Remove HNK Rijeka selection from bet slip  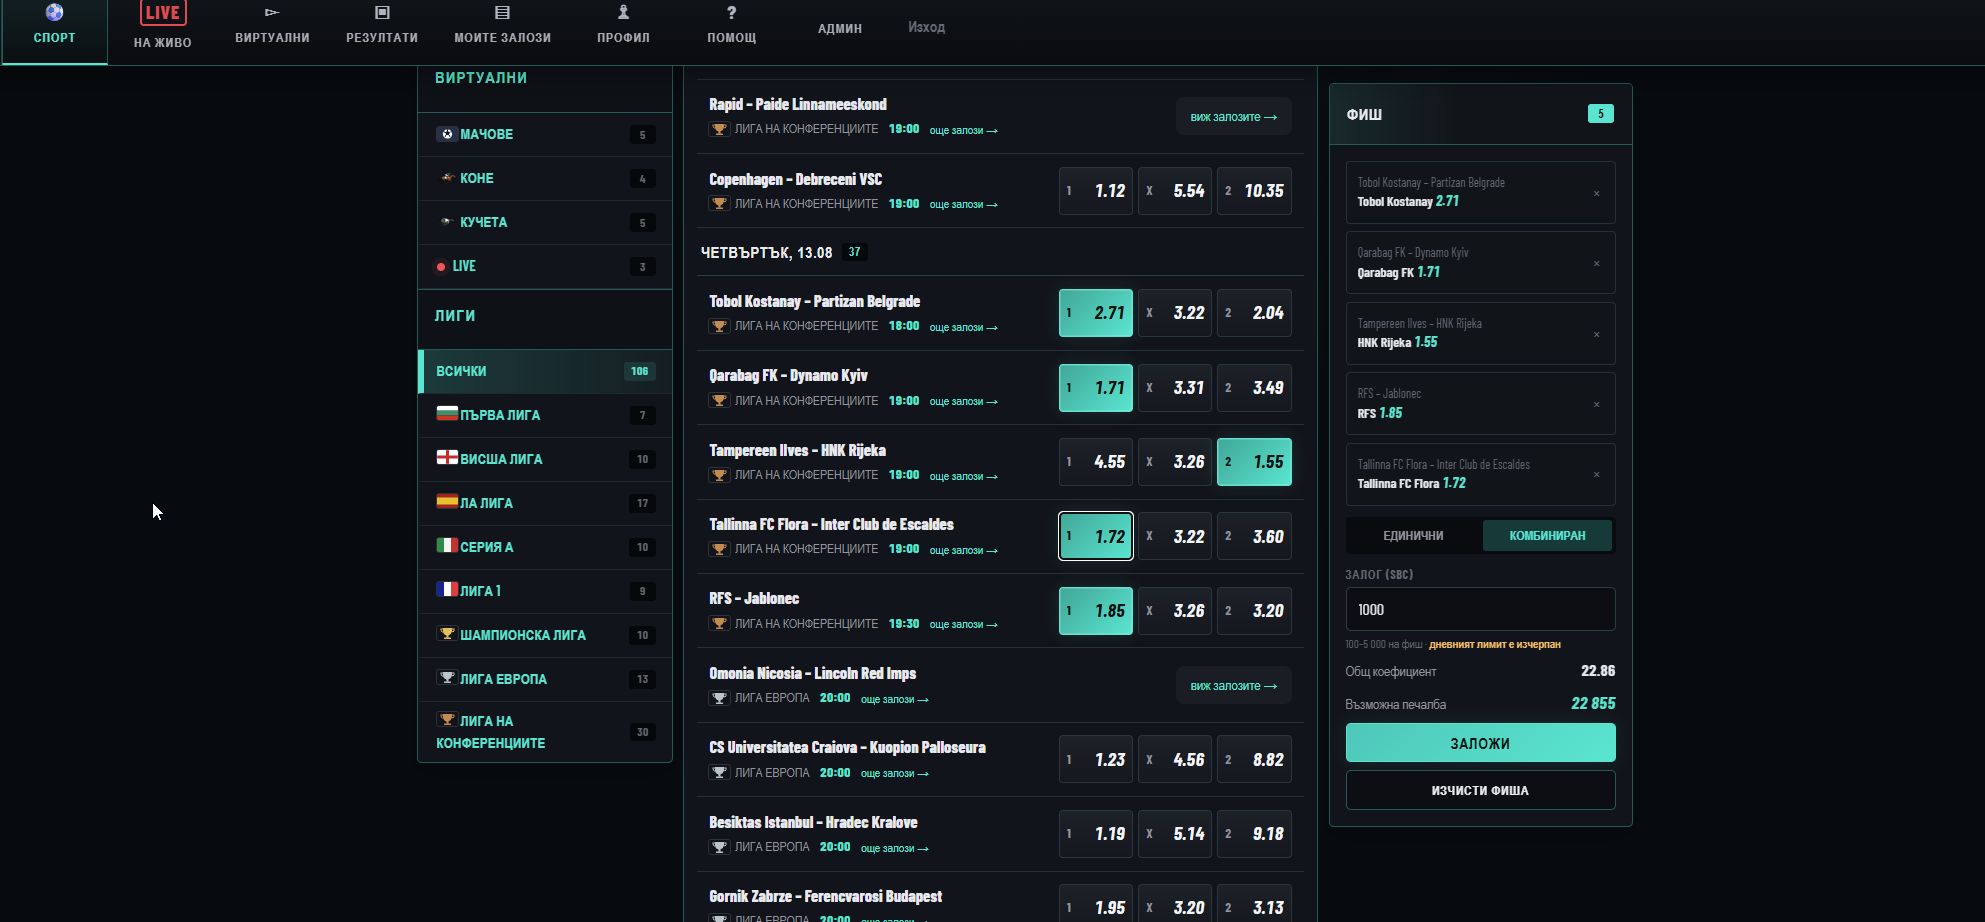click(1596, 334)
